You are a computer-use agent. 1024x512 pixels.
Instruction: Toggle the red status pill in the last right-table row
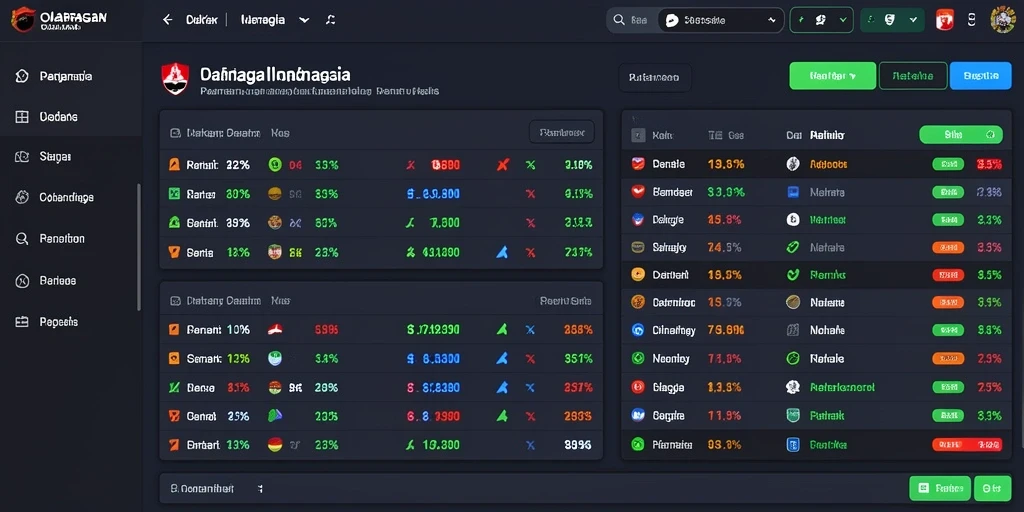coord(967,445)
